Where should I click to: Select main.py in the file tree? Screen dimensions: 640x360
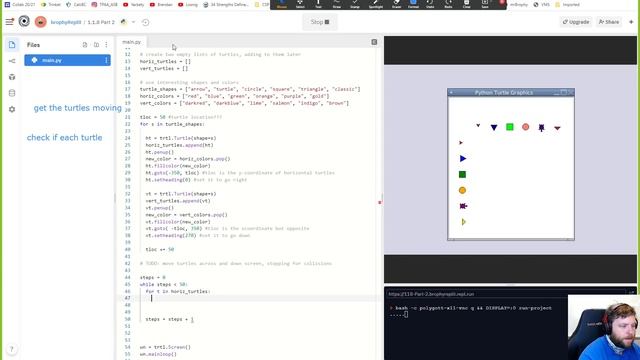pos(67,60)
